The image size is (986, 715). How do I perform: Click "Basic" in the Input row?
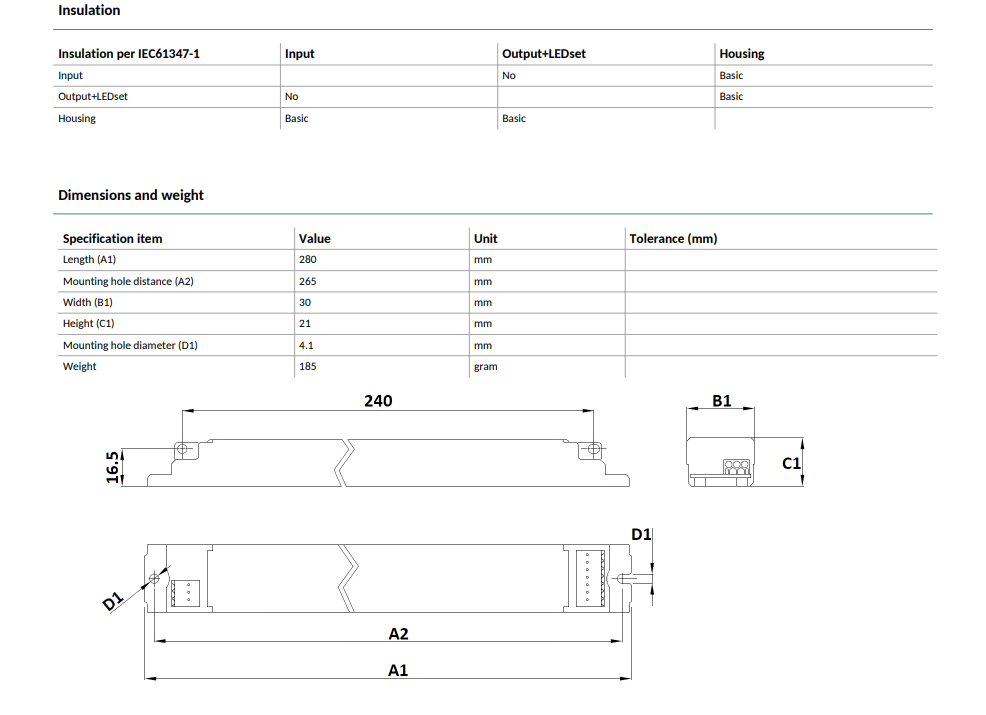(x=731, y=75)
